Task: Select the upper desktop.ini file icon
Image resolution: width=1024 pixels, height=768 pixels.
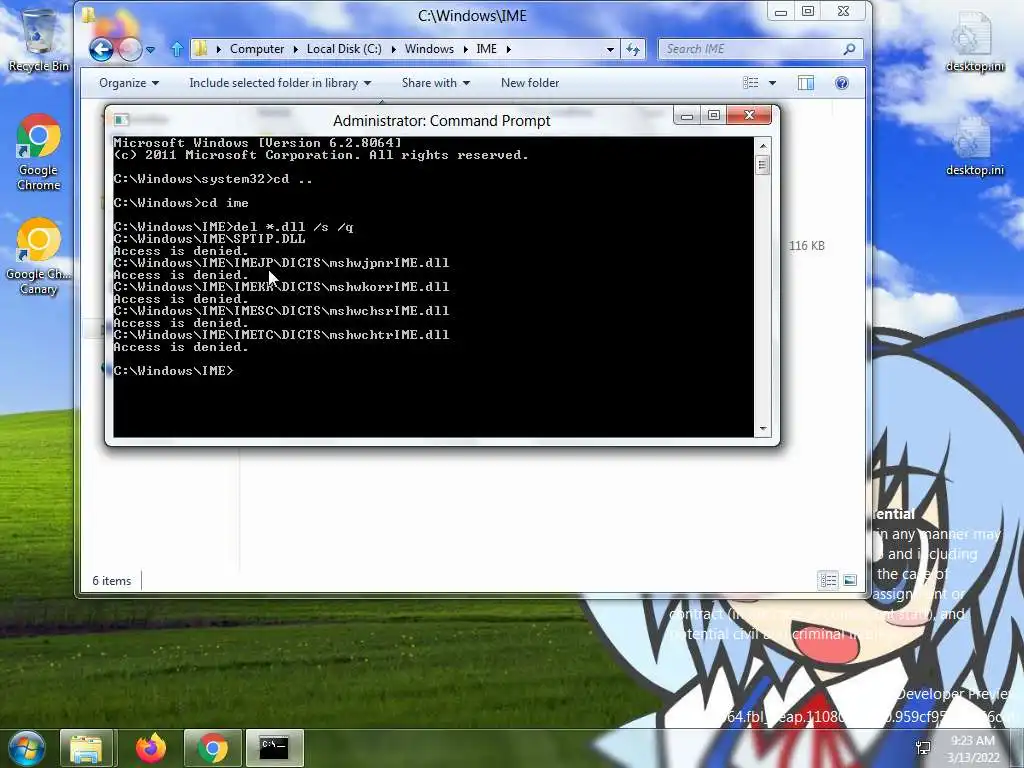Action: coord(975,41)
